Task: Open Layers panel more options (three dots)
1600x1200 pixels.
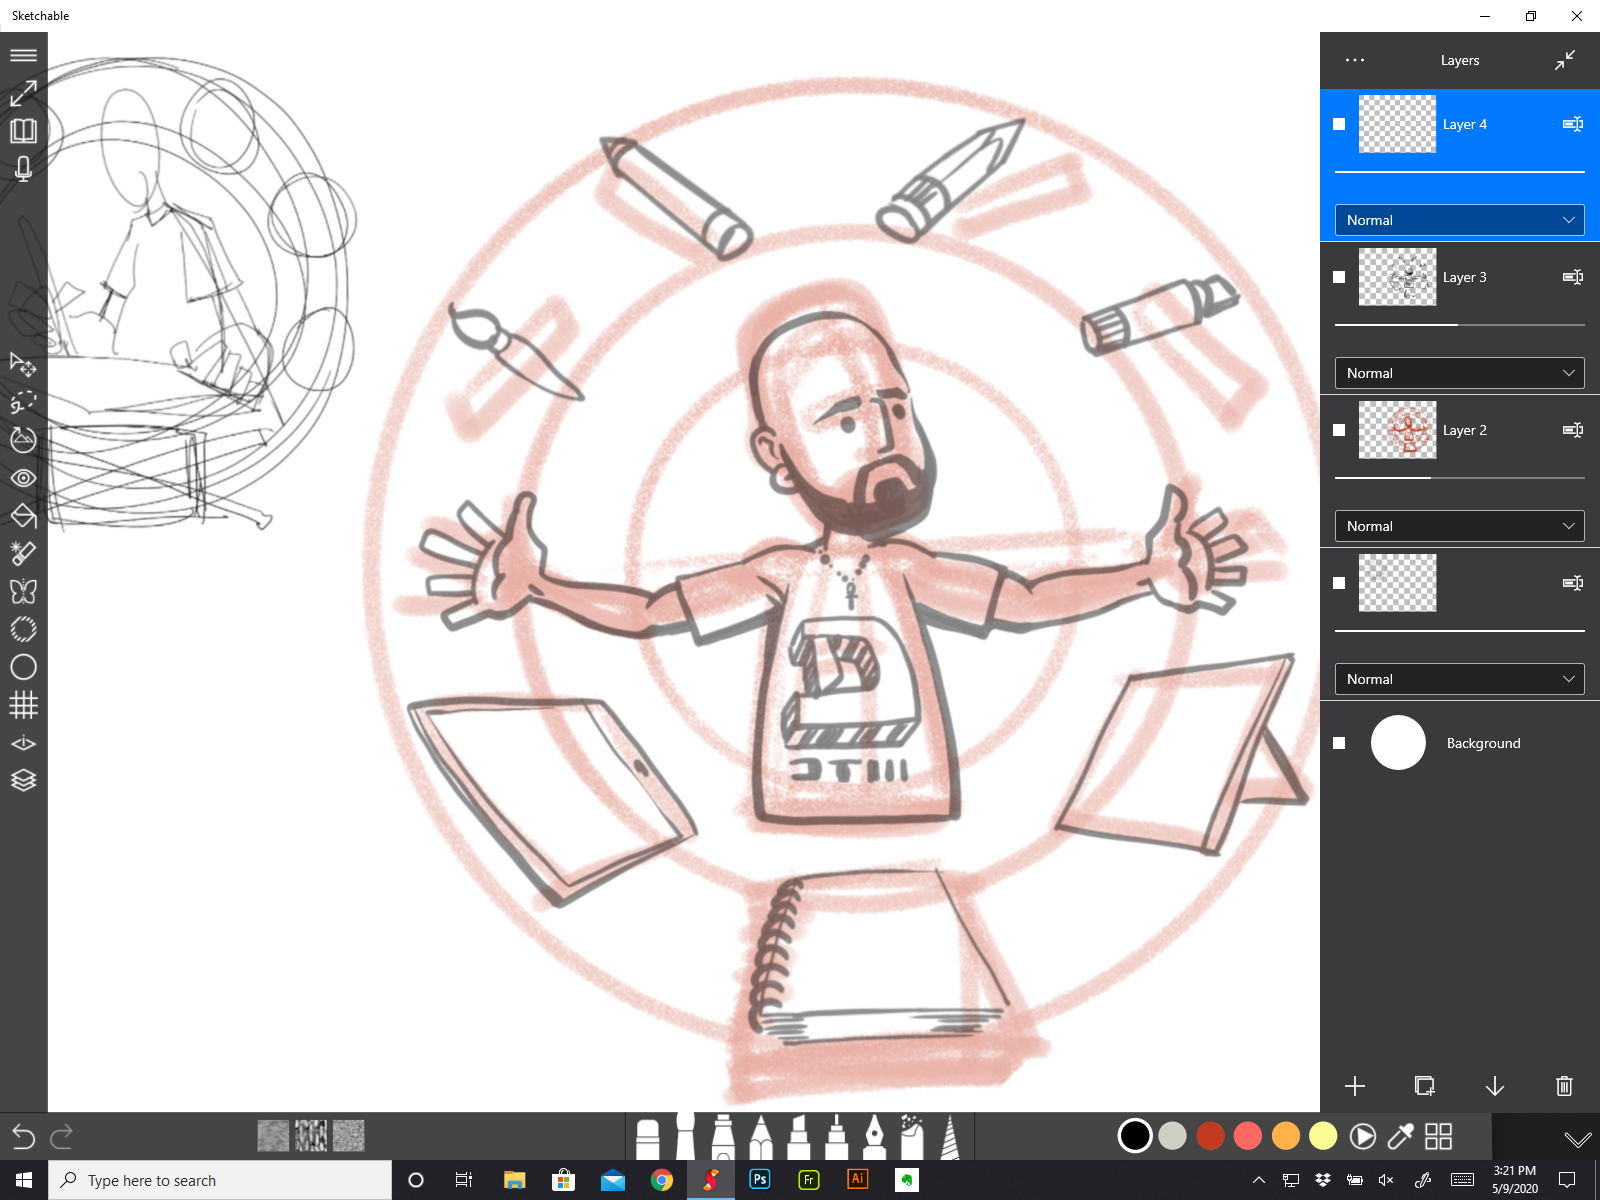Action: click(x=1355, y=60)
